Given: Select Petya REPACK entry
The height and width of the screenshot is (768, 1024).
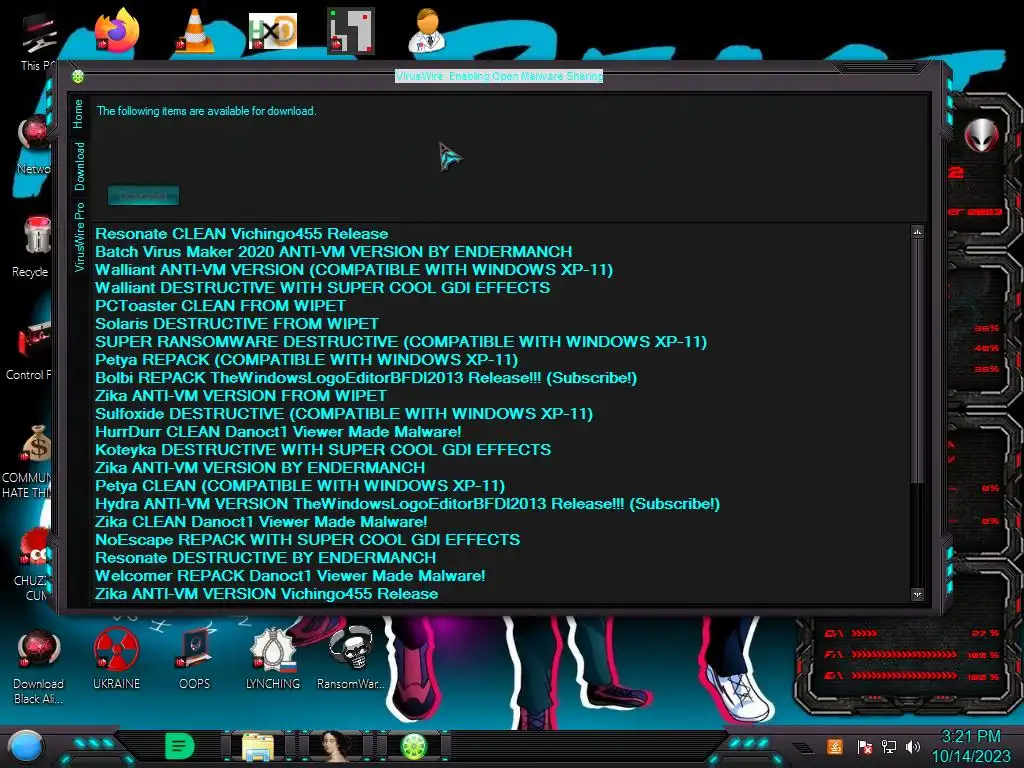Looking at the screenshot, I should 306,360.
